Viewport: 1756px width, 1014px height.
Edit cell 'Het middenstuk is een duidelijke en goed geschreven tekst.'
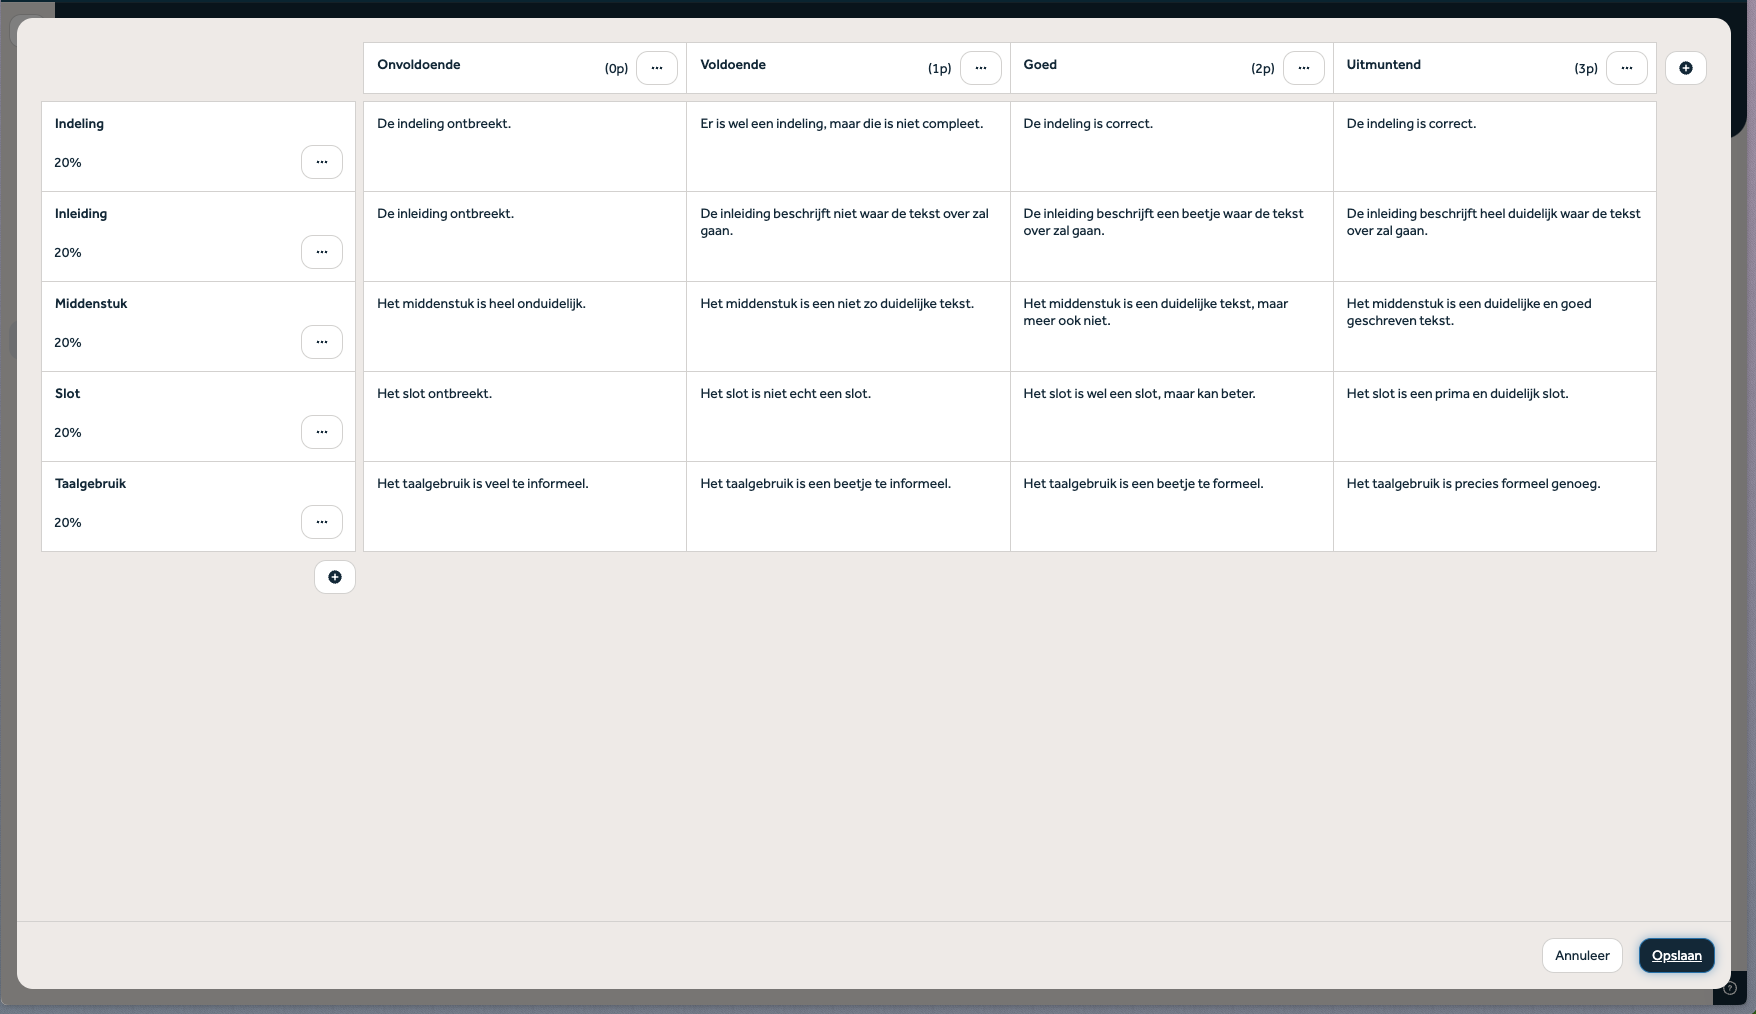click(x=1495, y=327)
